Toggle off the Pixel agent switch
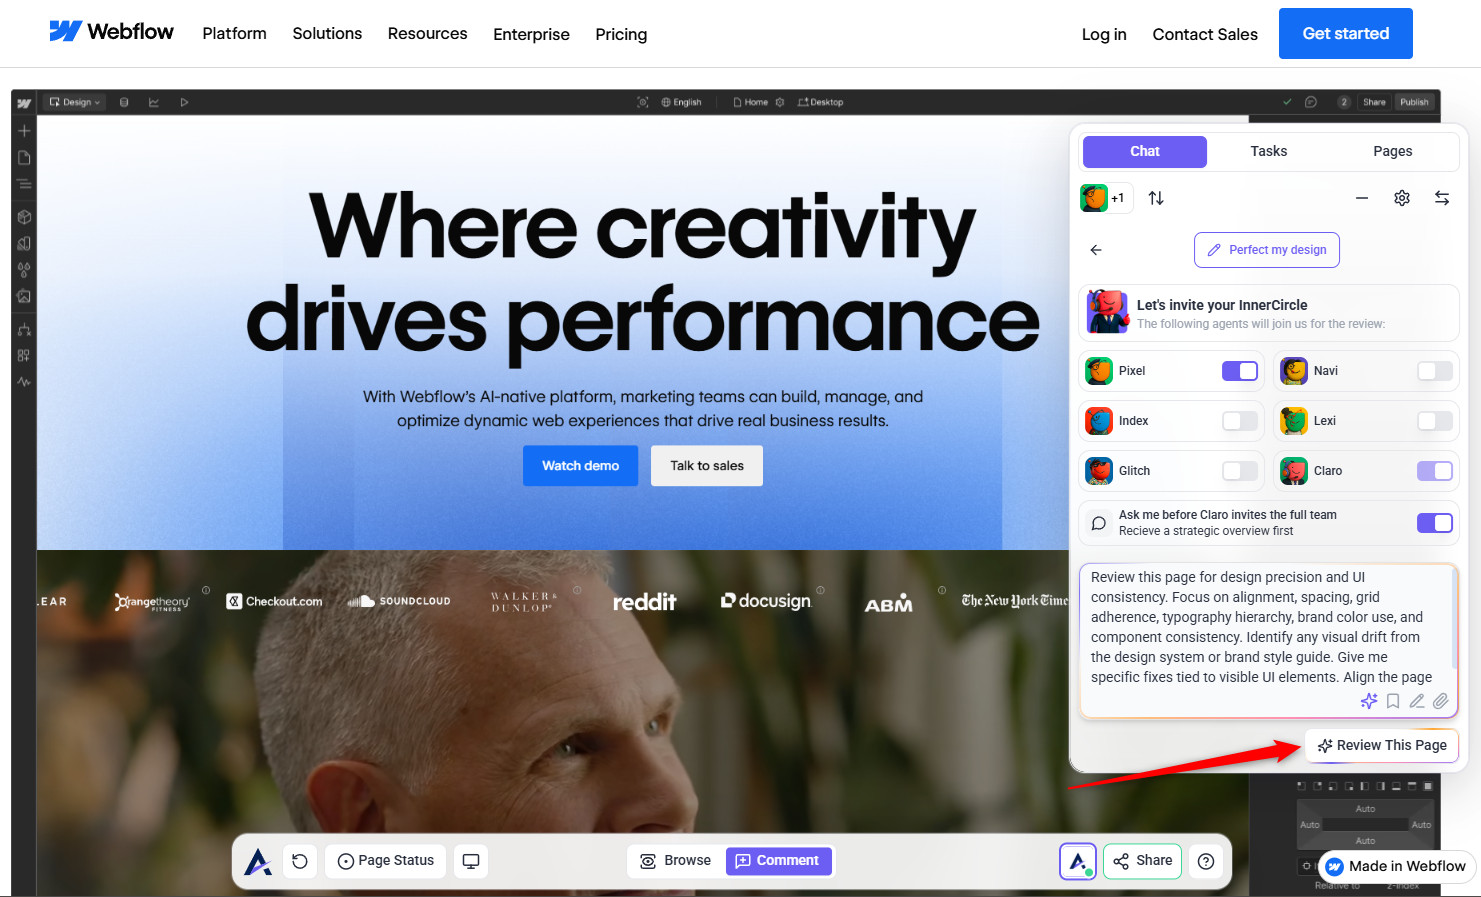The height and width of the screenshot is (897, 1481). point(1240,371)
